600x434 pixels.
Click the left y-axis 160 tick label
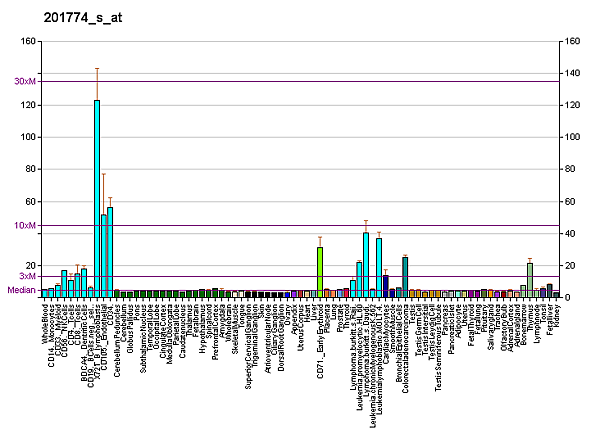tap(29, 41)
